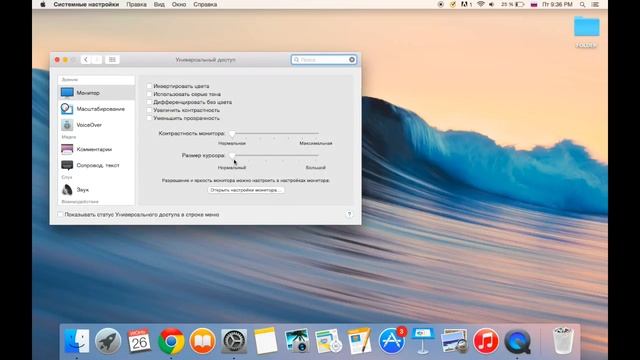Go back using the toolbar back arrow
640x360 pixels.
pos(86,60)
